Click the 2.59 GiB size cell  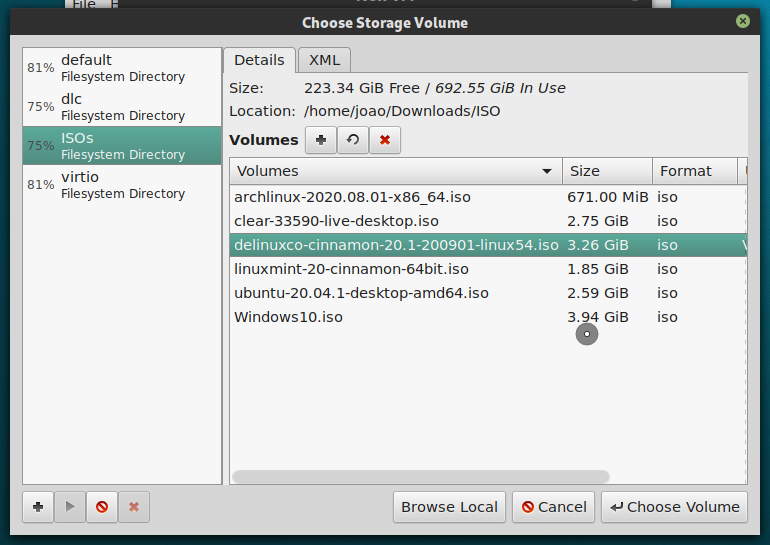(x=598, y=293)
